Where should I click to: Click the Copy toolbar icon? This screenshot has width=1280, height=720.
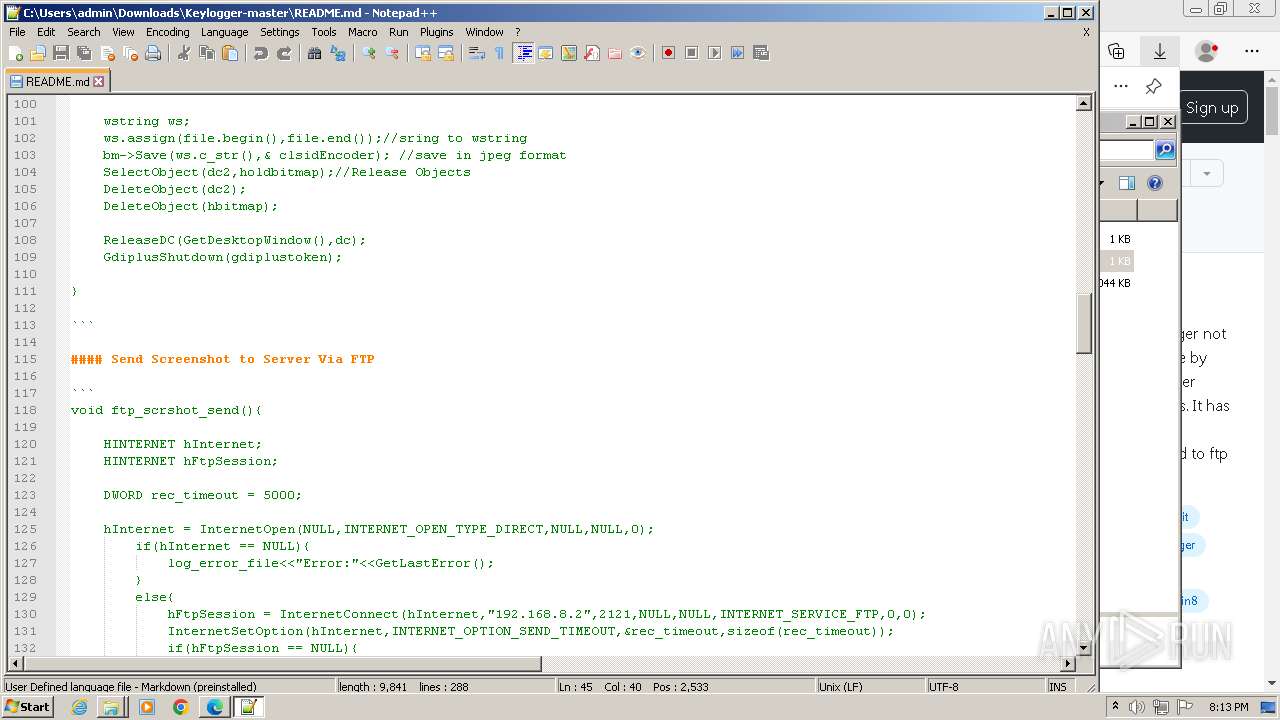pos(207,53)
